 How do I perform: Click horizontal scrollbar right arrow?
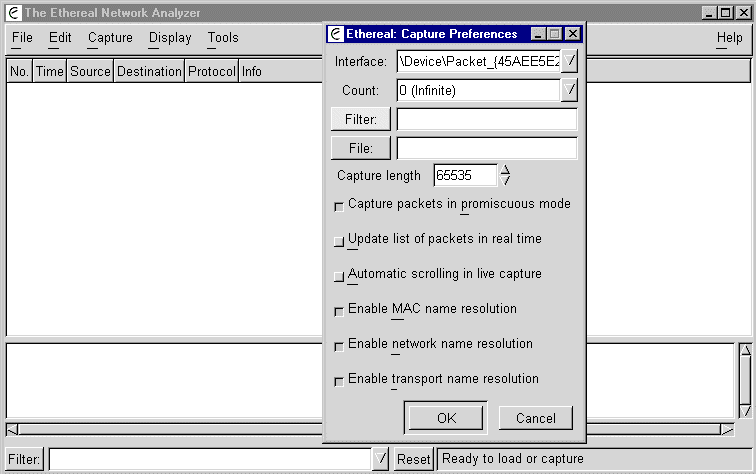click(727, 429)
